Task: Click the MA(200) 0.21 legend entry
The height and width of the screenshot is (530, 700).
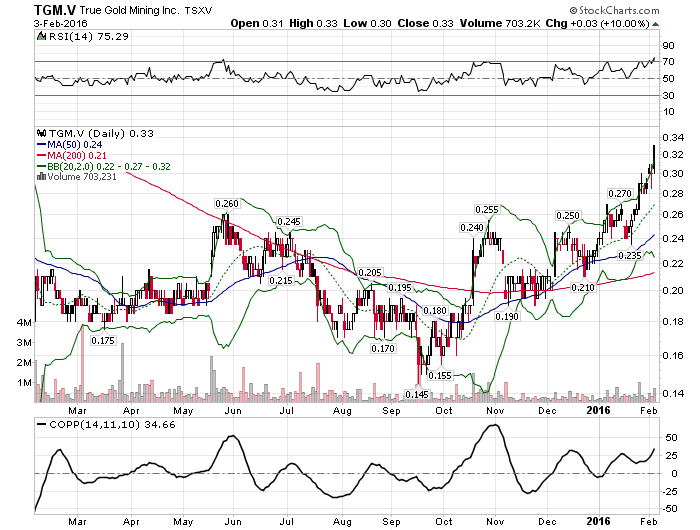Action: pos(72,155)
